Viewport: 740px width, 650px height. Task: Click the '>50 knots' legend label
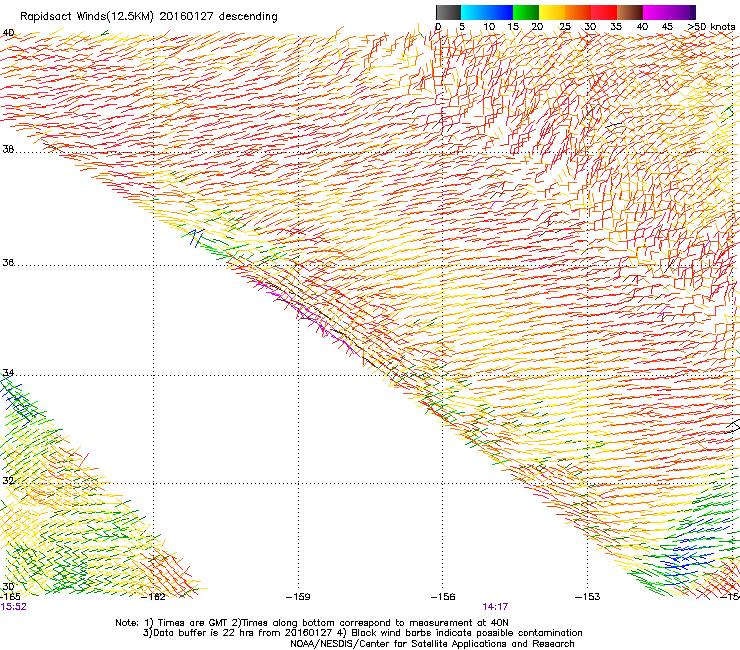click(x=711, y=27)
